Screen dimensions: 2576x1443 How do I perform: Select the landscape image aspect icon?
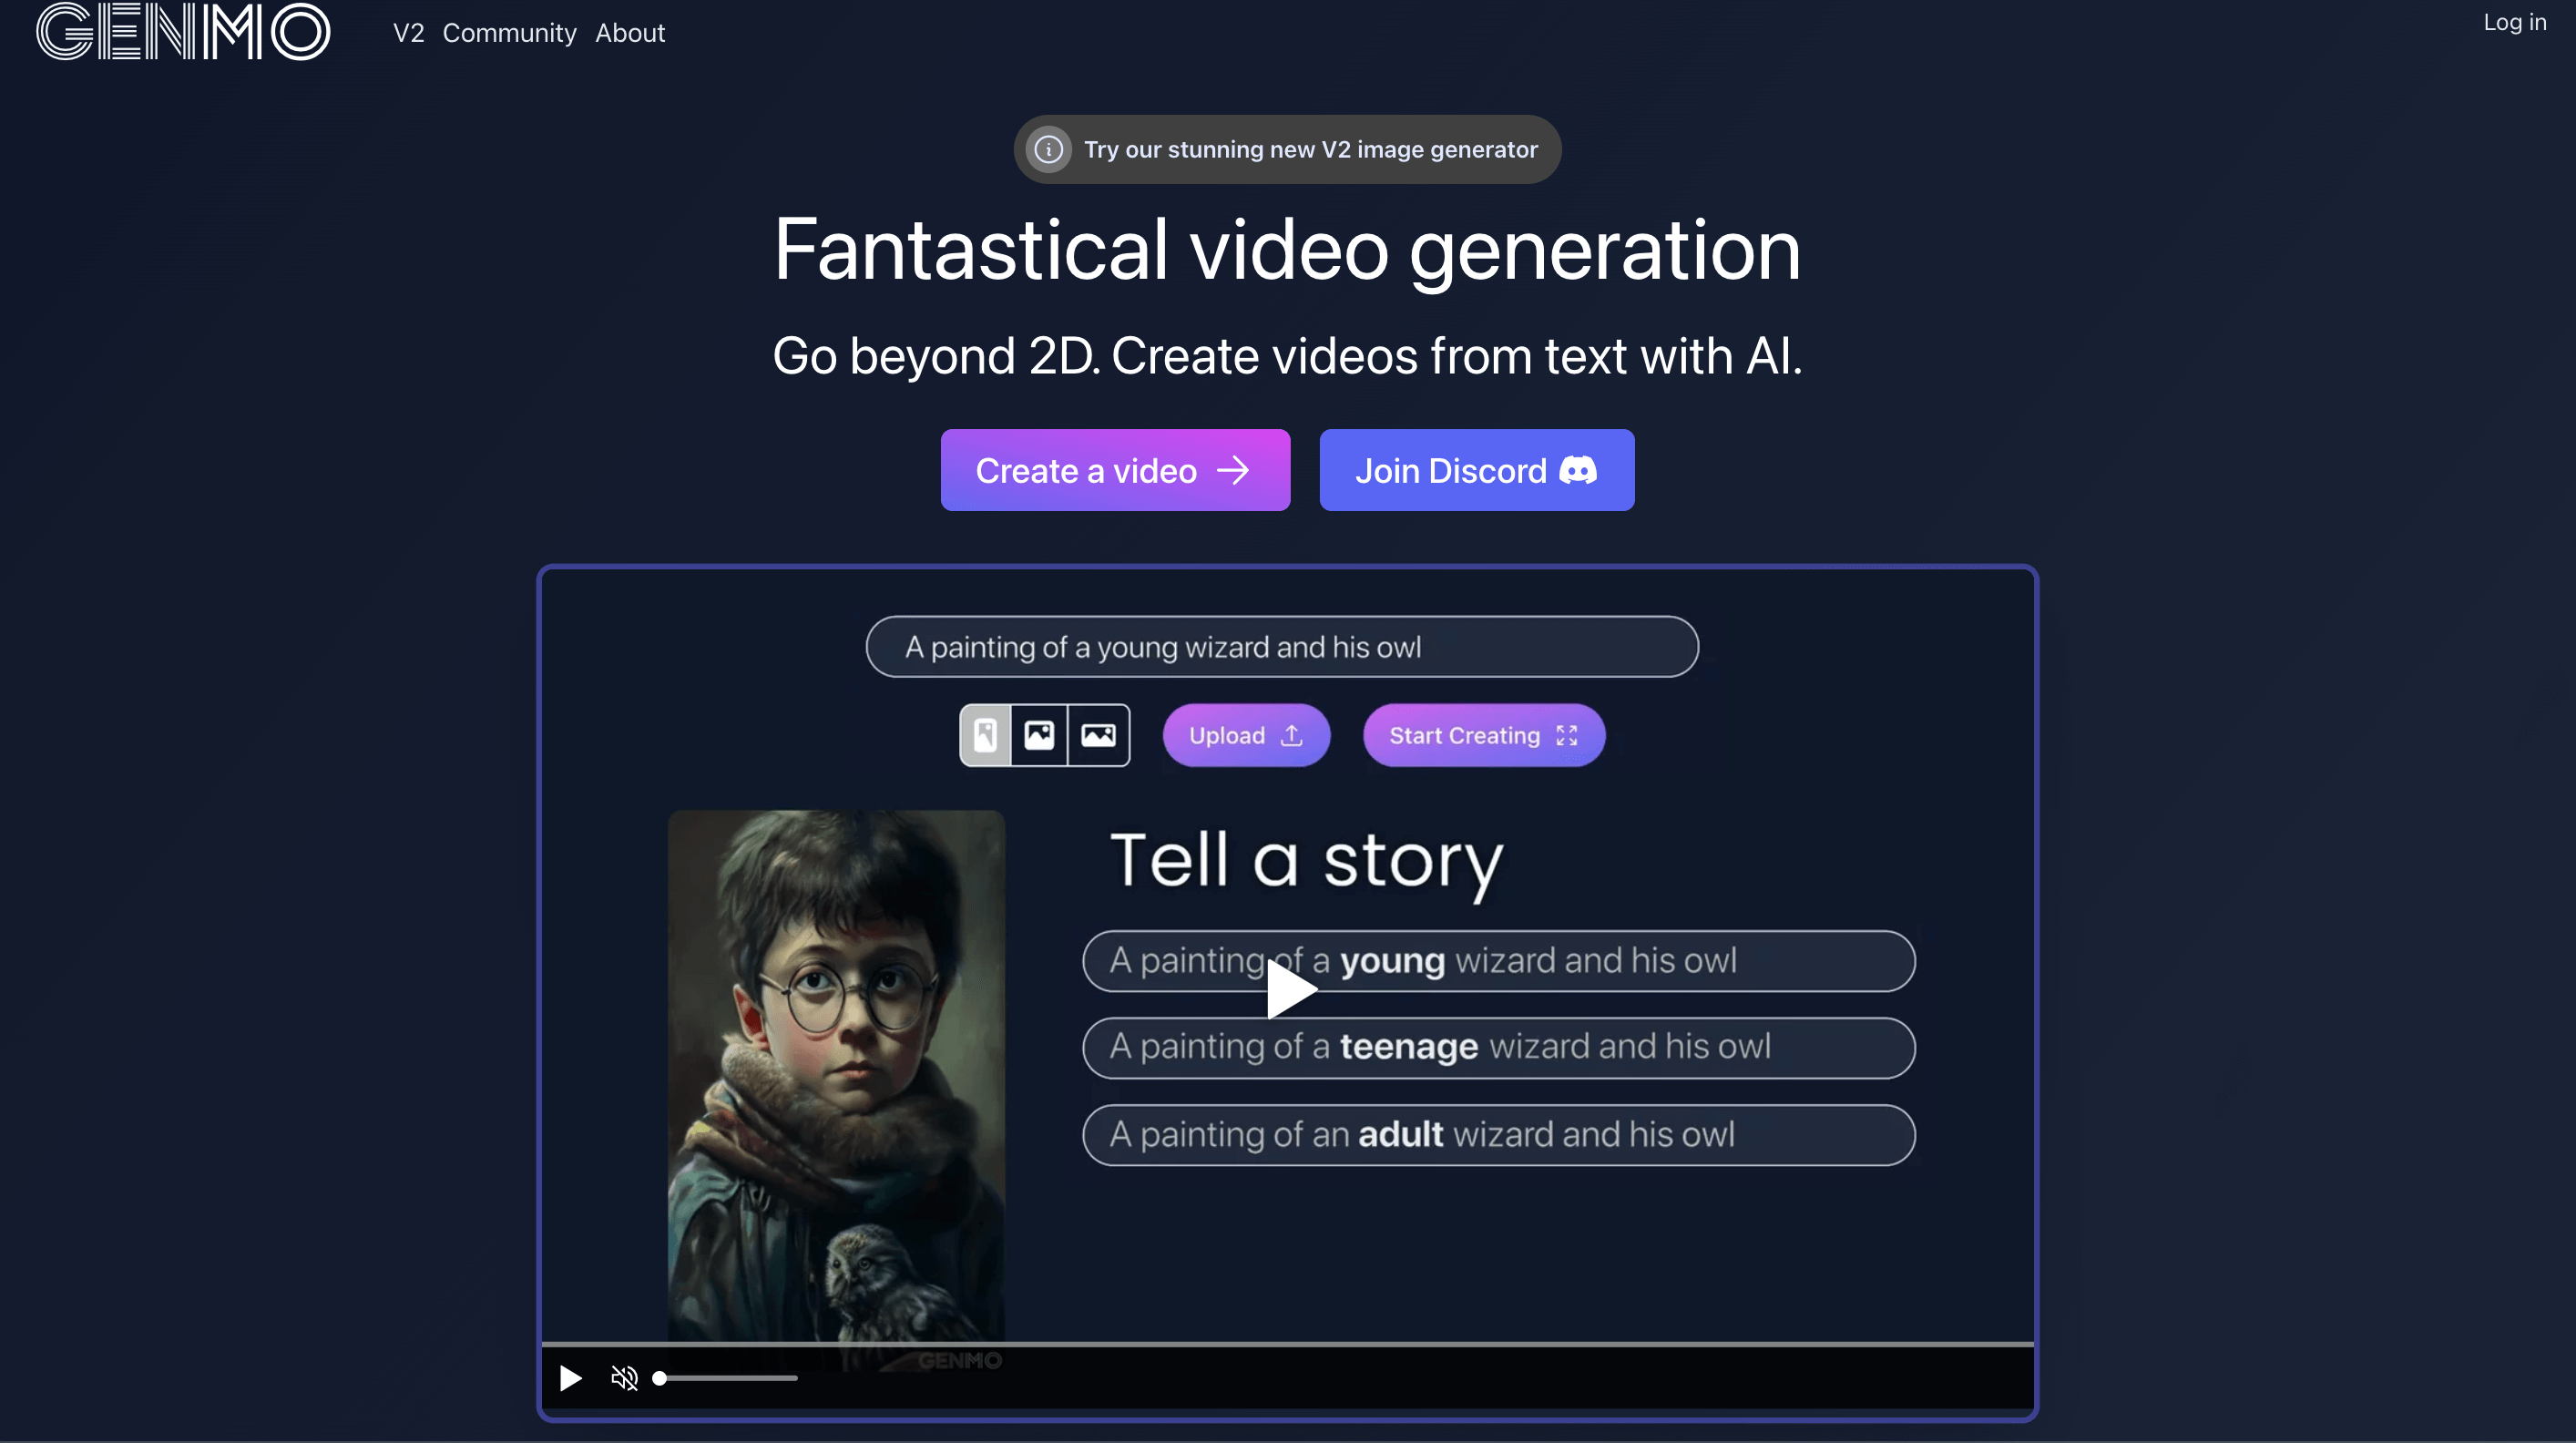pos(1098,735)
